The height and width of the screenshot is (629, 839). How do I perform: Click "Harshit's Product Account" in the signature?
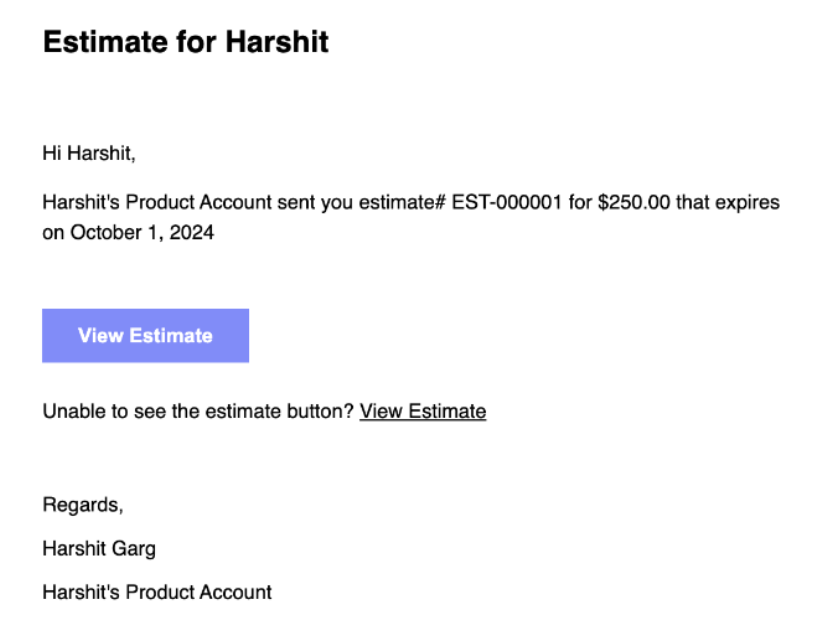coord(157,592)
